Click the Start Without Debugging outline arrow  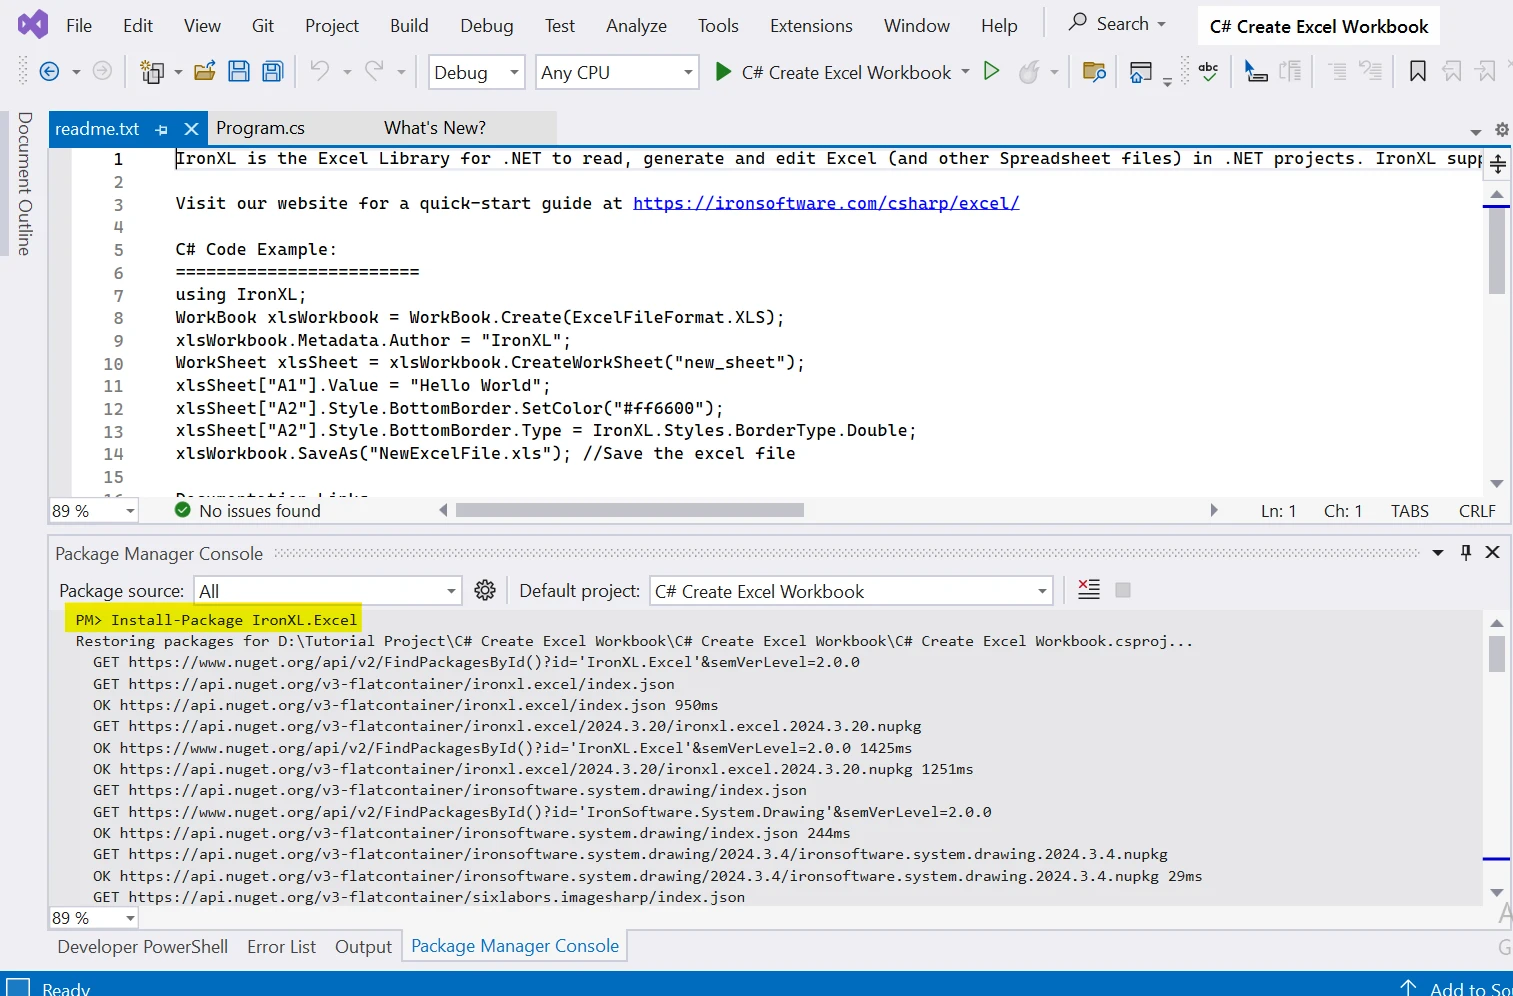(991, 71)
